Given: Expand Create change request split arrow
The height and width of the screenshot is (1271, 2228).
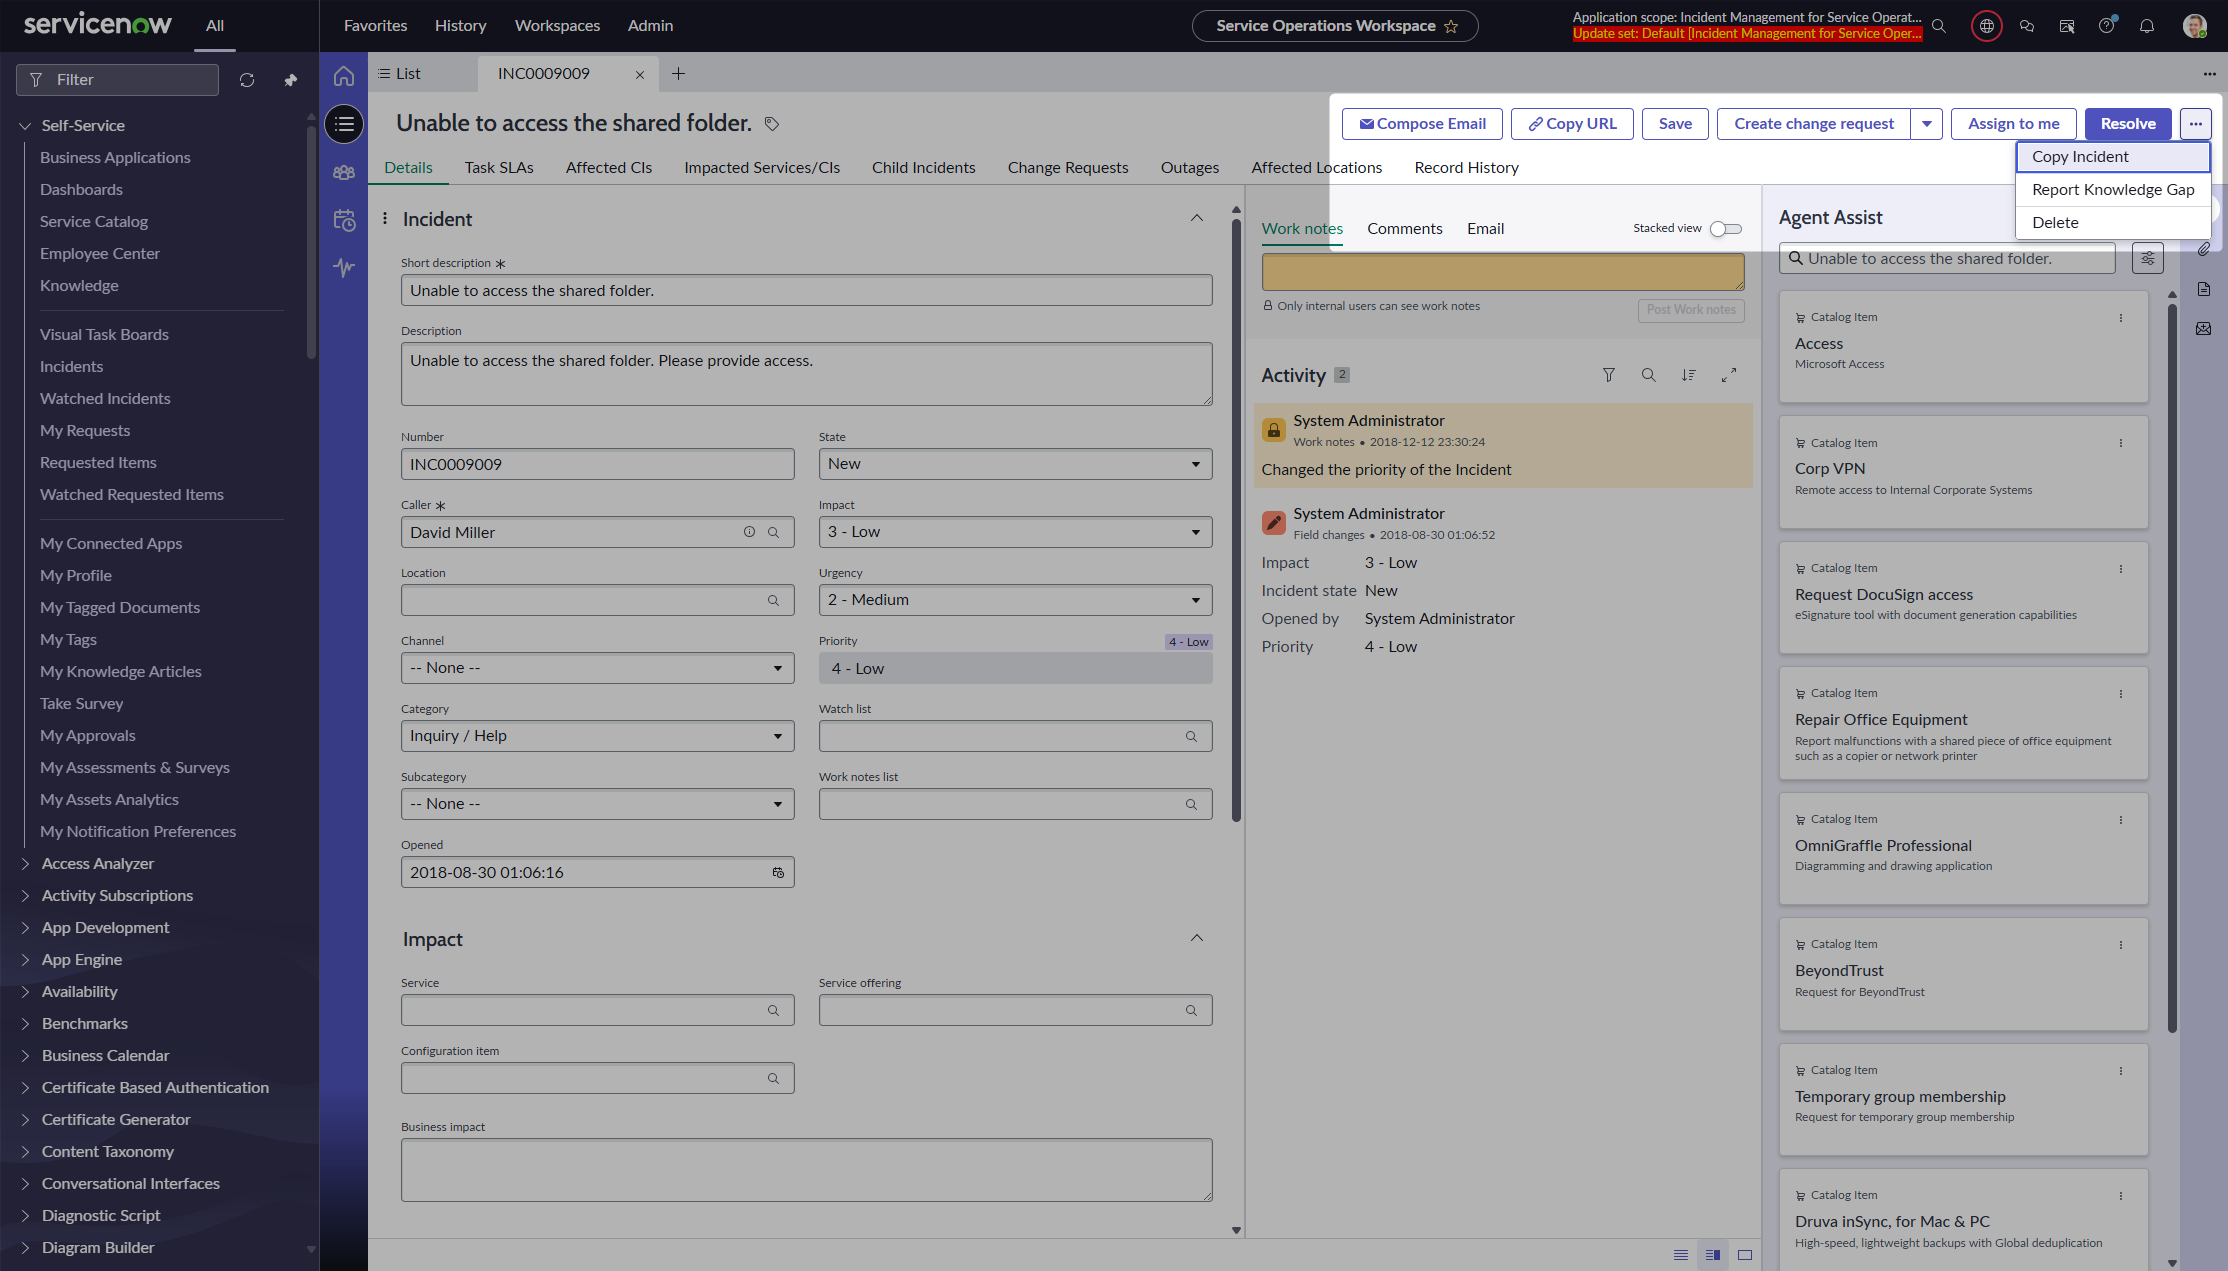Looking at the screenshot, I should (x=1926, y=124).
